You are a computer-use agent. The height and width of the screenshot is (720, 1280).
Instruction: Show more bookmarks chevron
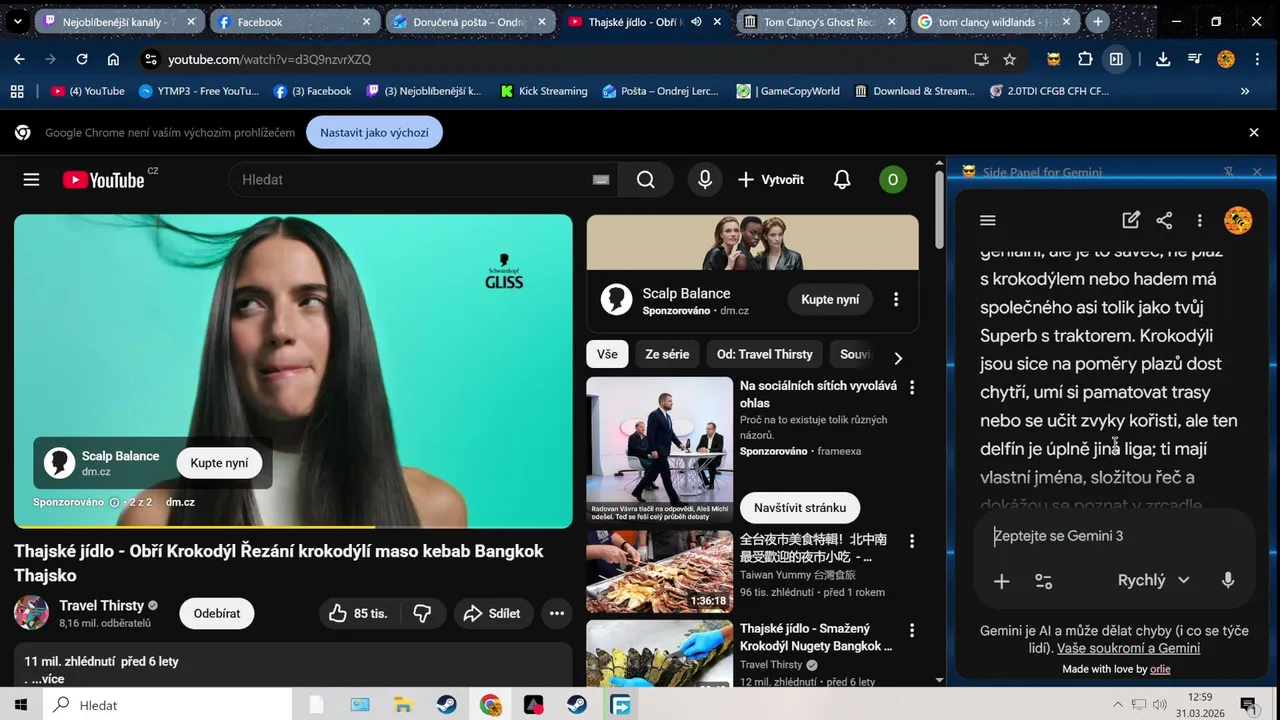1245,91
